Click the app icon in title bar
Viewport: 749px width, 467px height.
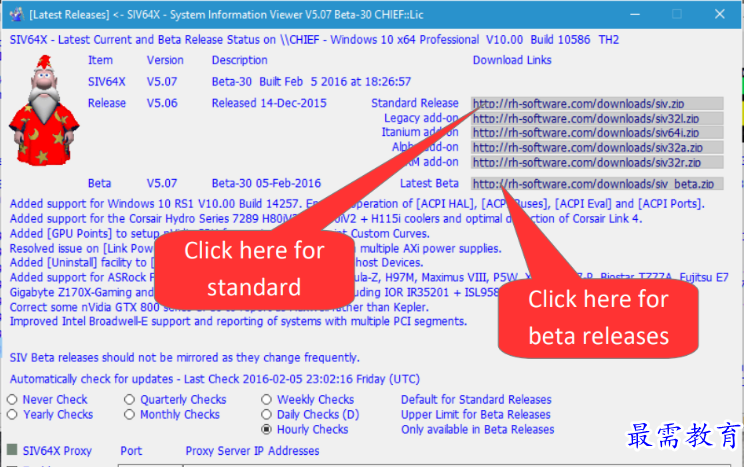[x=17, y=14]
